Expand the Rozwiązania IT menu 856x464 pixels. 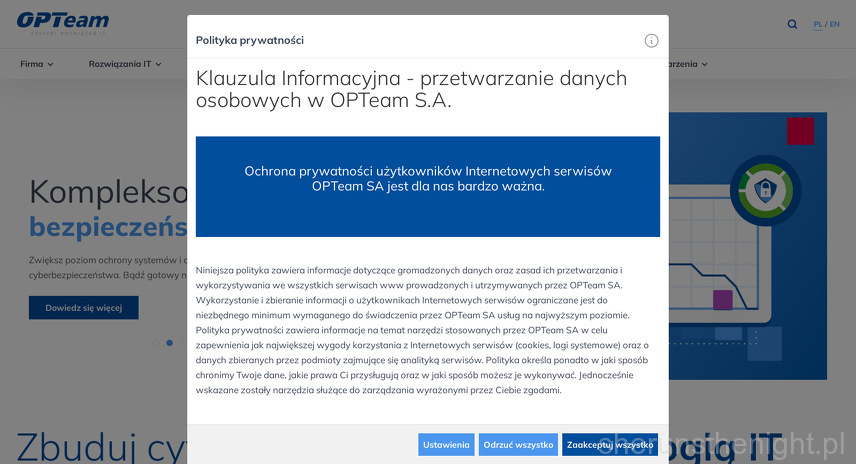pos(125,64)
